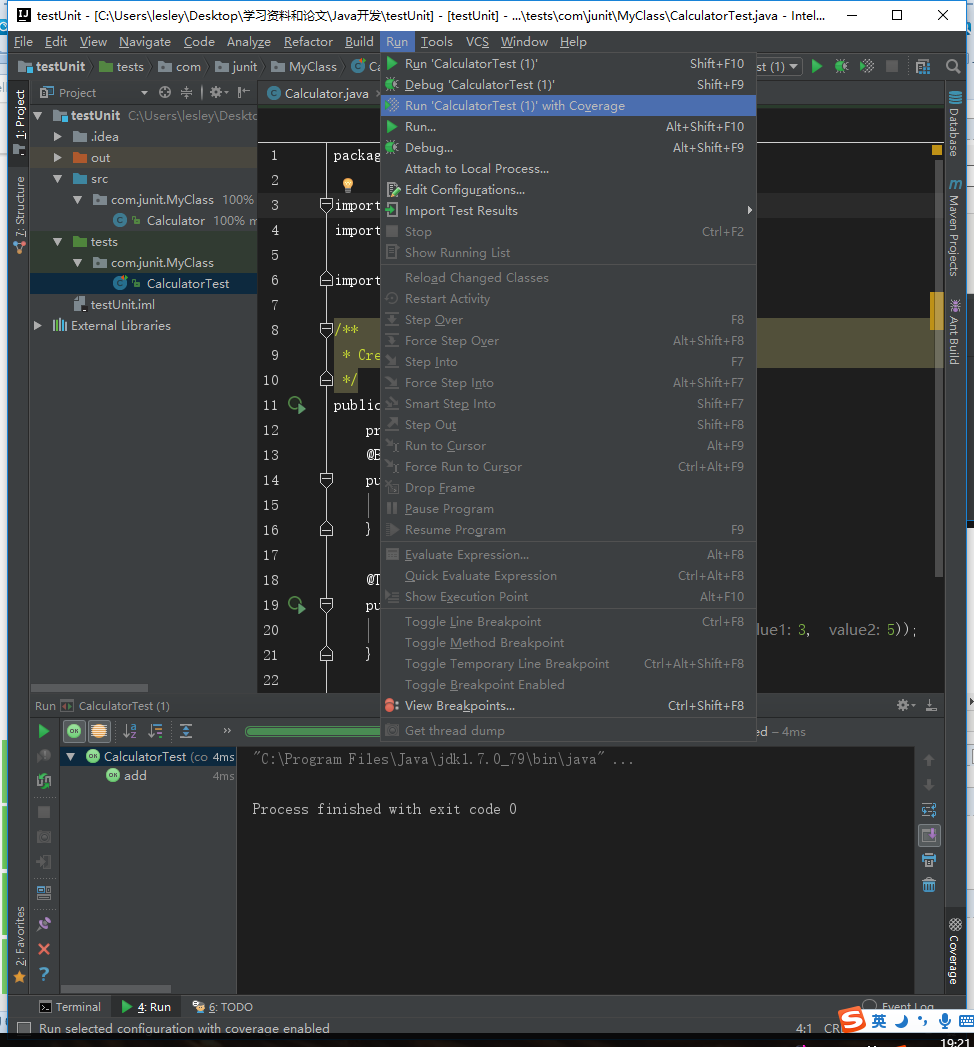Open the Coverage tool window
The width and height of the screenshot is (974, 1047).
click(955, 953)
